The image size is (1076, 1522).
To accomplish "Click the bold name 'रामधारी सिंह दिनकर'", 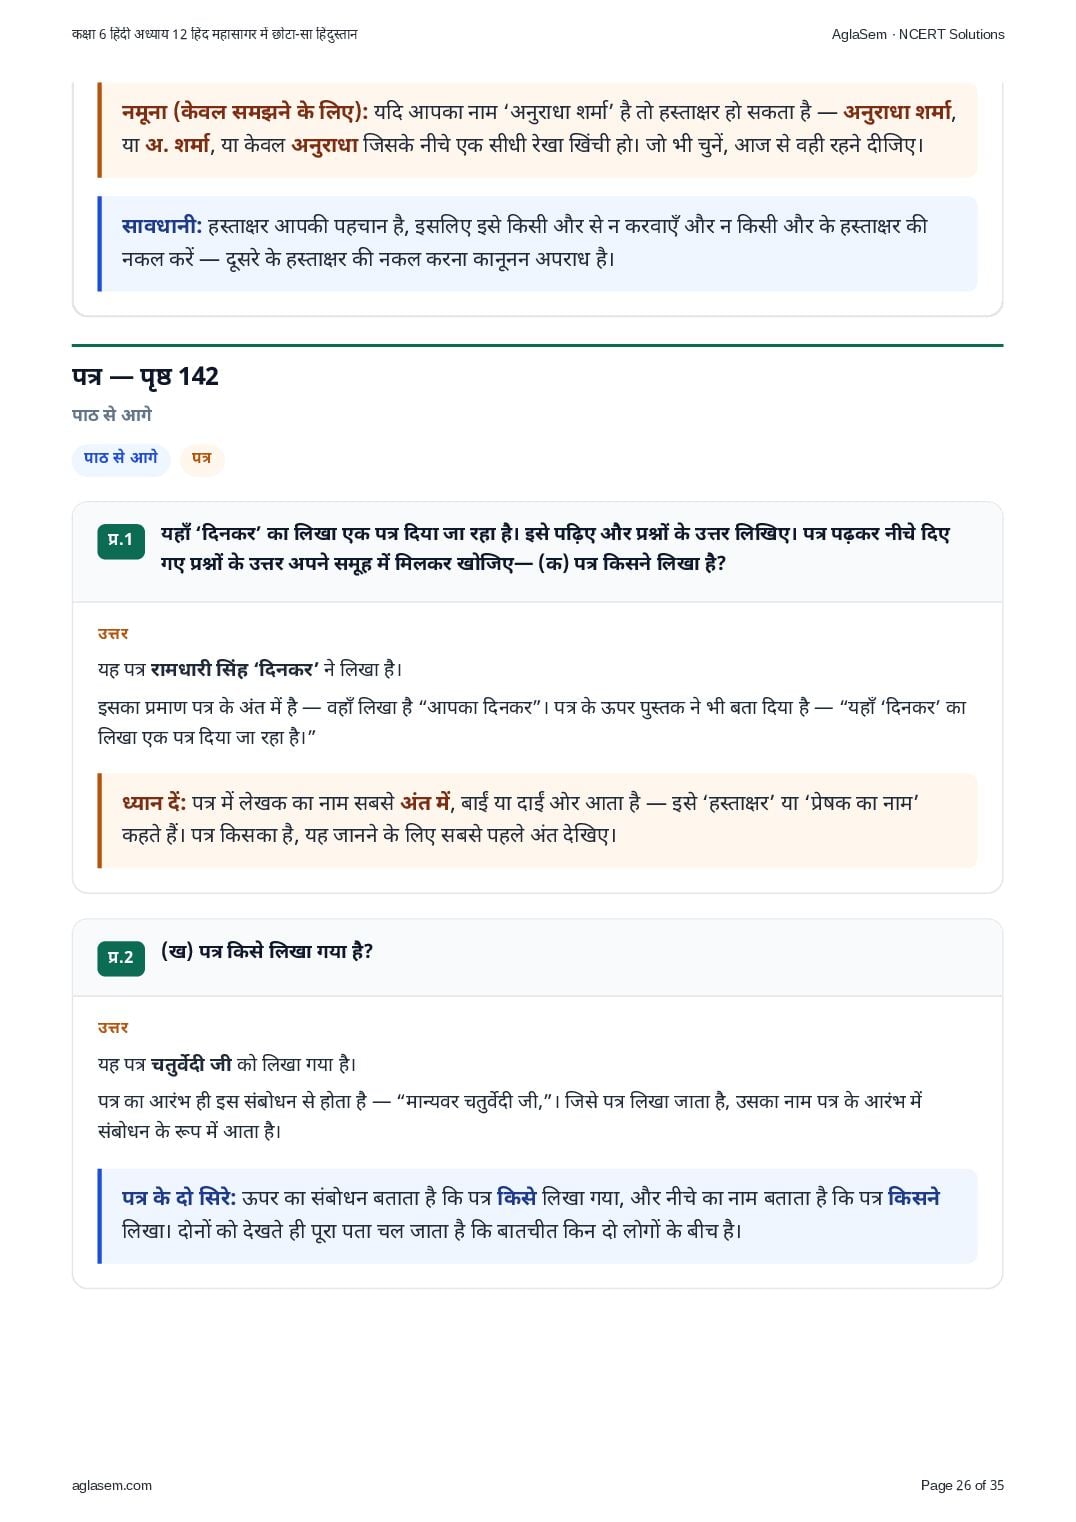I will (235, 669).
